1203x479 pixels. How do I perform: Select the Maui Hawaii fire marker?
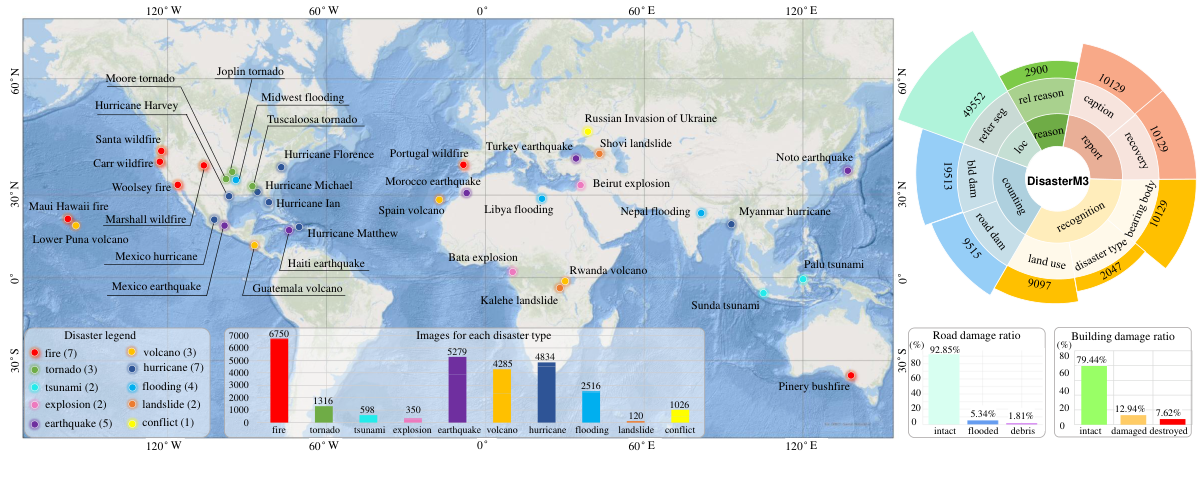(x=68, y=219)
